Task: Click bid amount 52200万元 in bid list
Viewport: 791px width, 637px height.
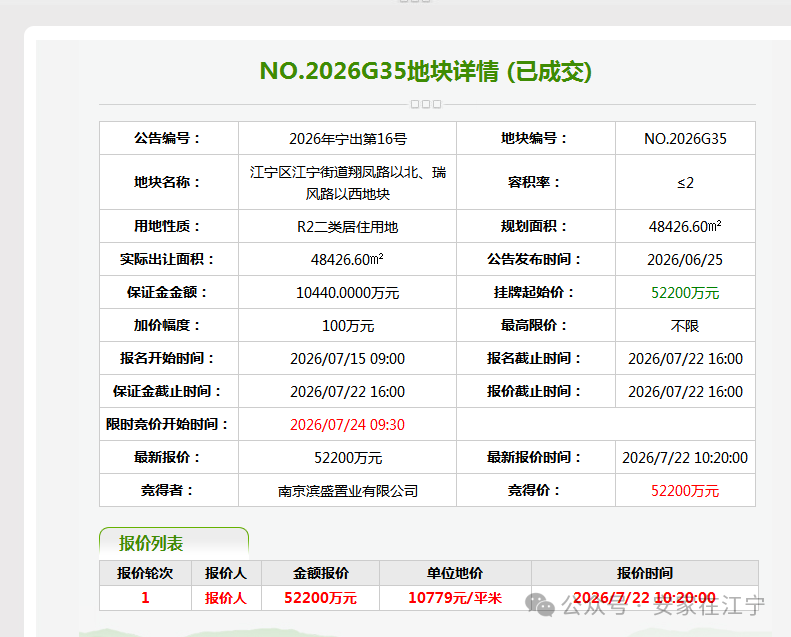Action: click(x=320, y=598)
